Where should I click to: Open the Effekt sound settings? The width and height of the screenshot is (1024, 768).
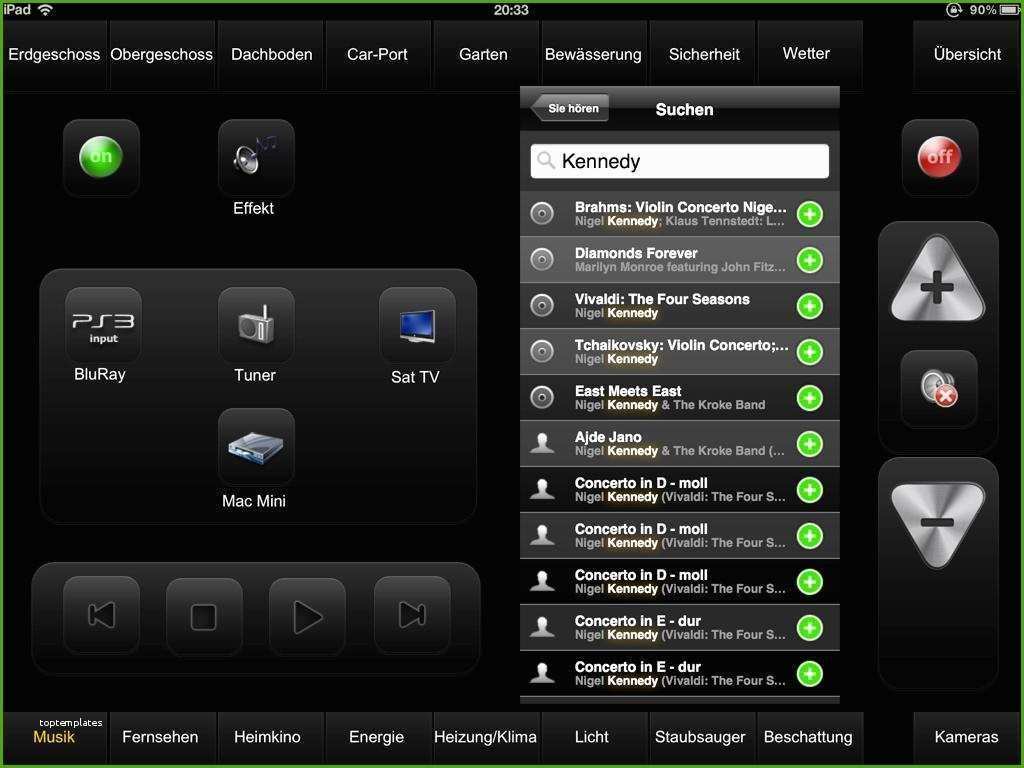point(256,158)
